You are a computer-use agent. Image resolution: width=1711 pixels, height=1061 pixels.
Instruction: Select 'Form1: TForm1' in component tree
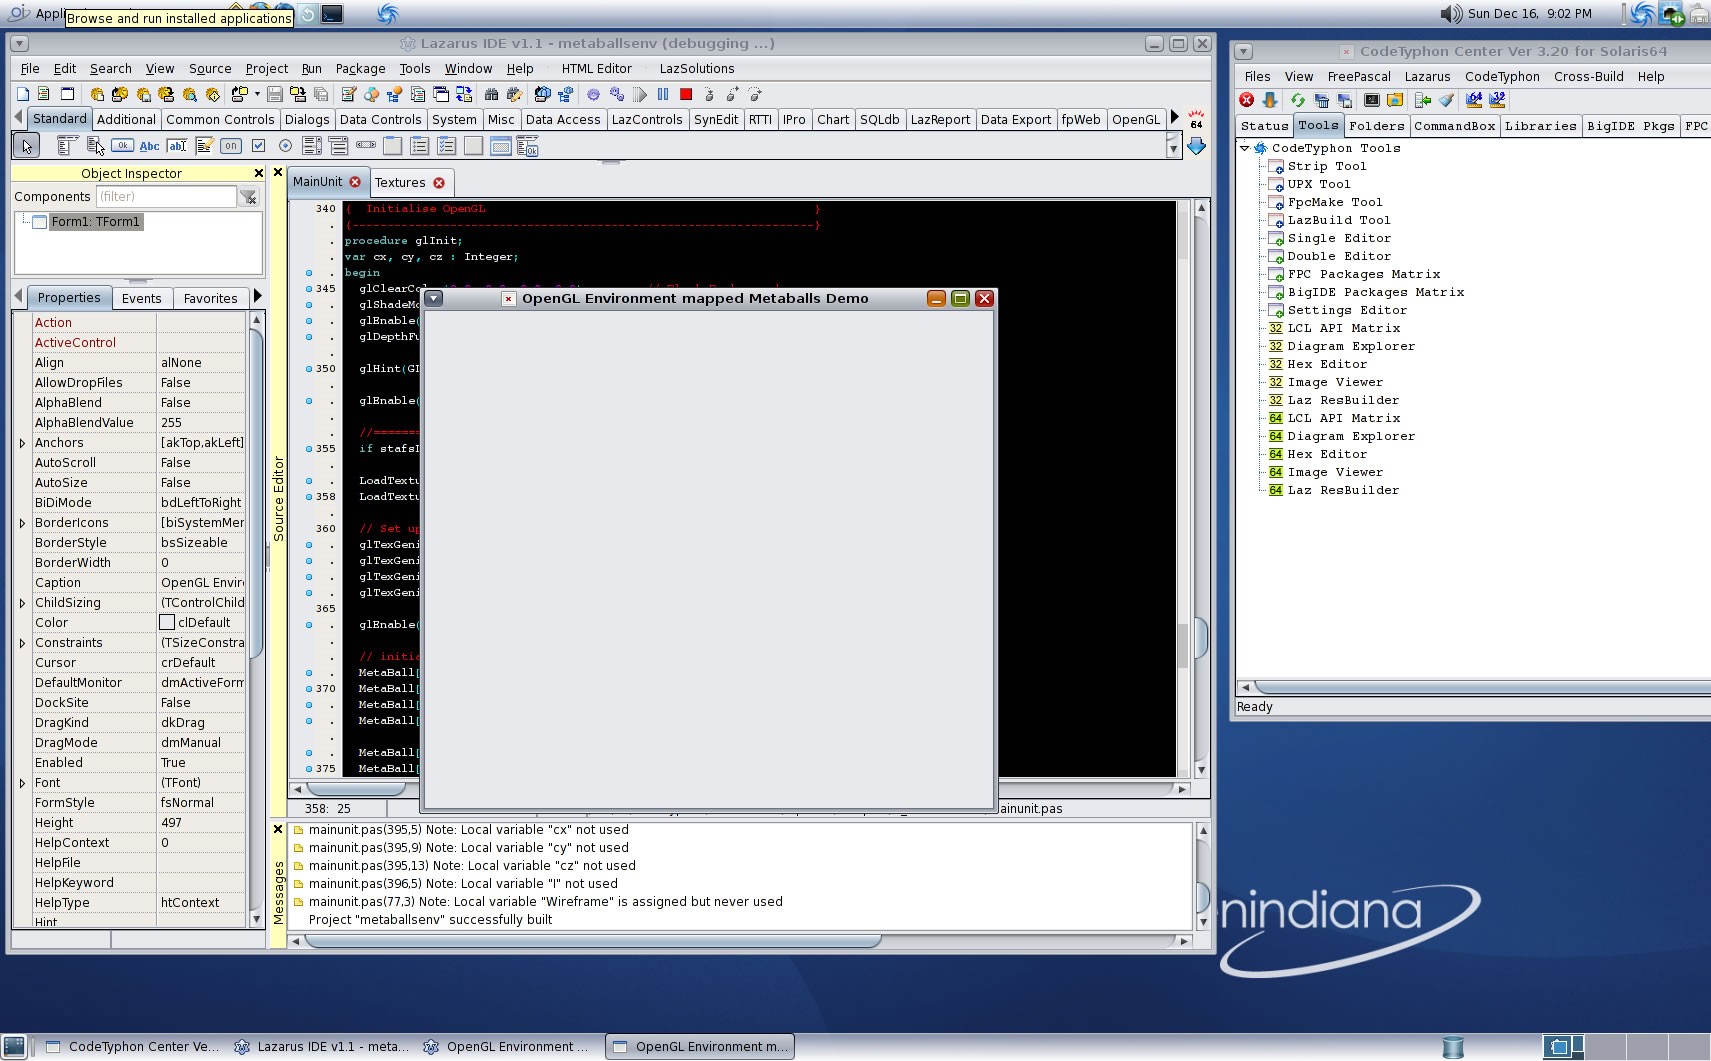95,222
